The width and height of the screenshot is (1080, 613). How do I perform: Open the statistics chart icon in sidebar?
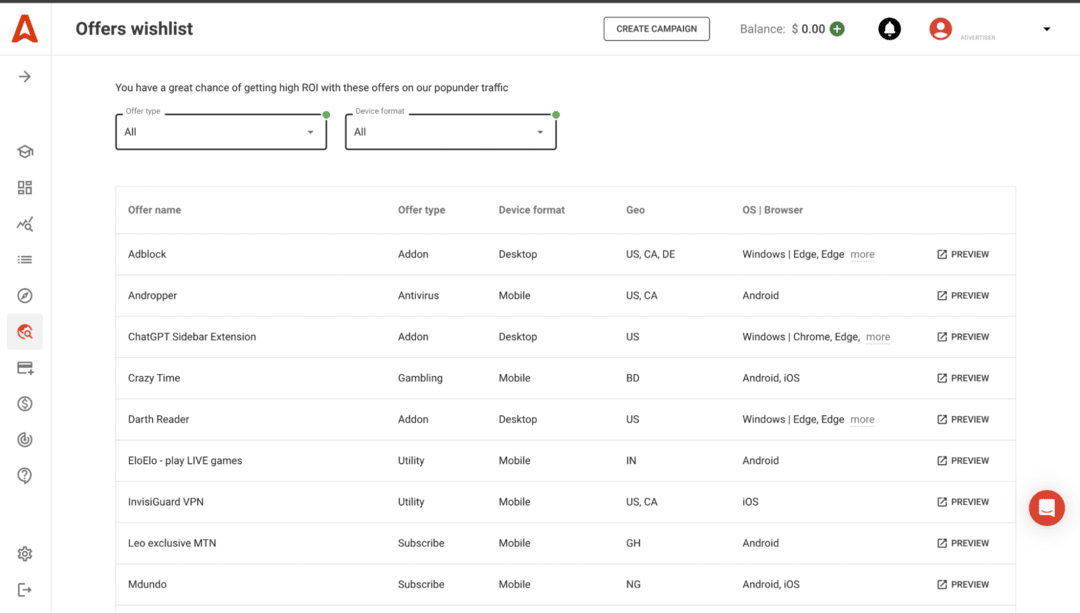[25, 224]
